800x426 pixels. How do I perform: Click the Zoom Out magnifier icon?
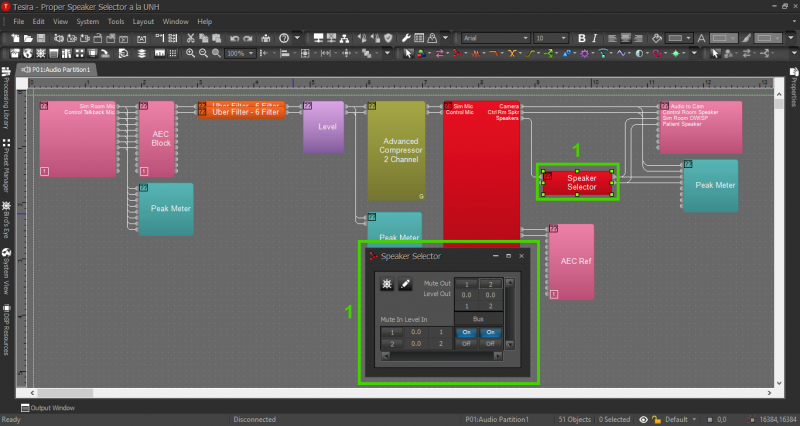click(x=203, y=53)
